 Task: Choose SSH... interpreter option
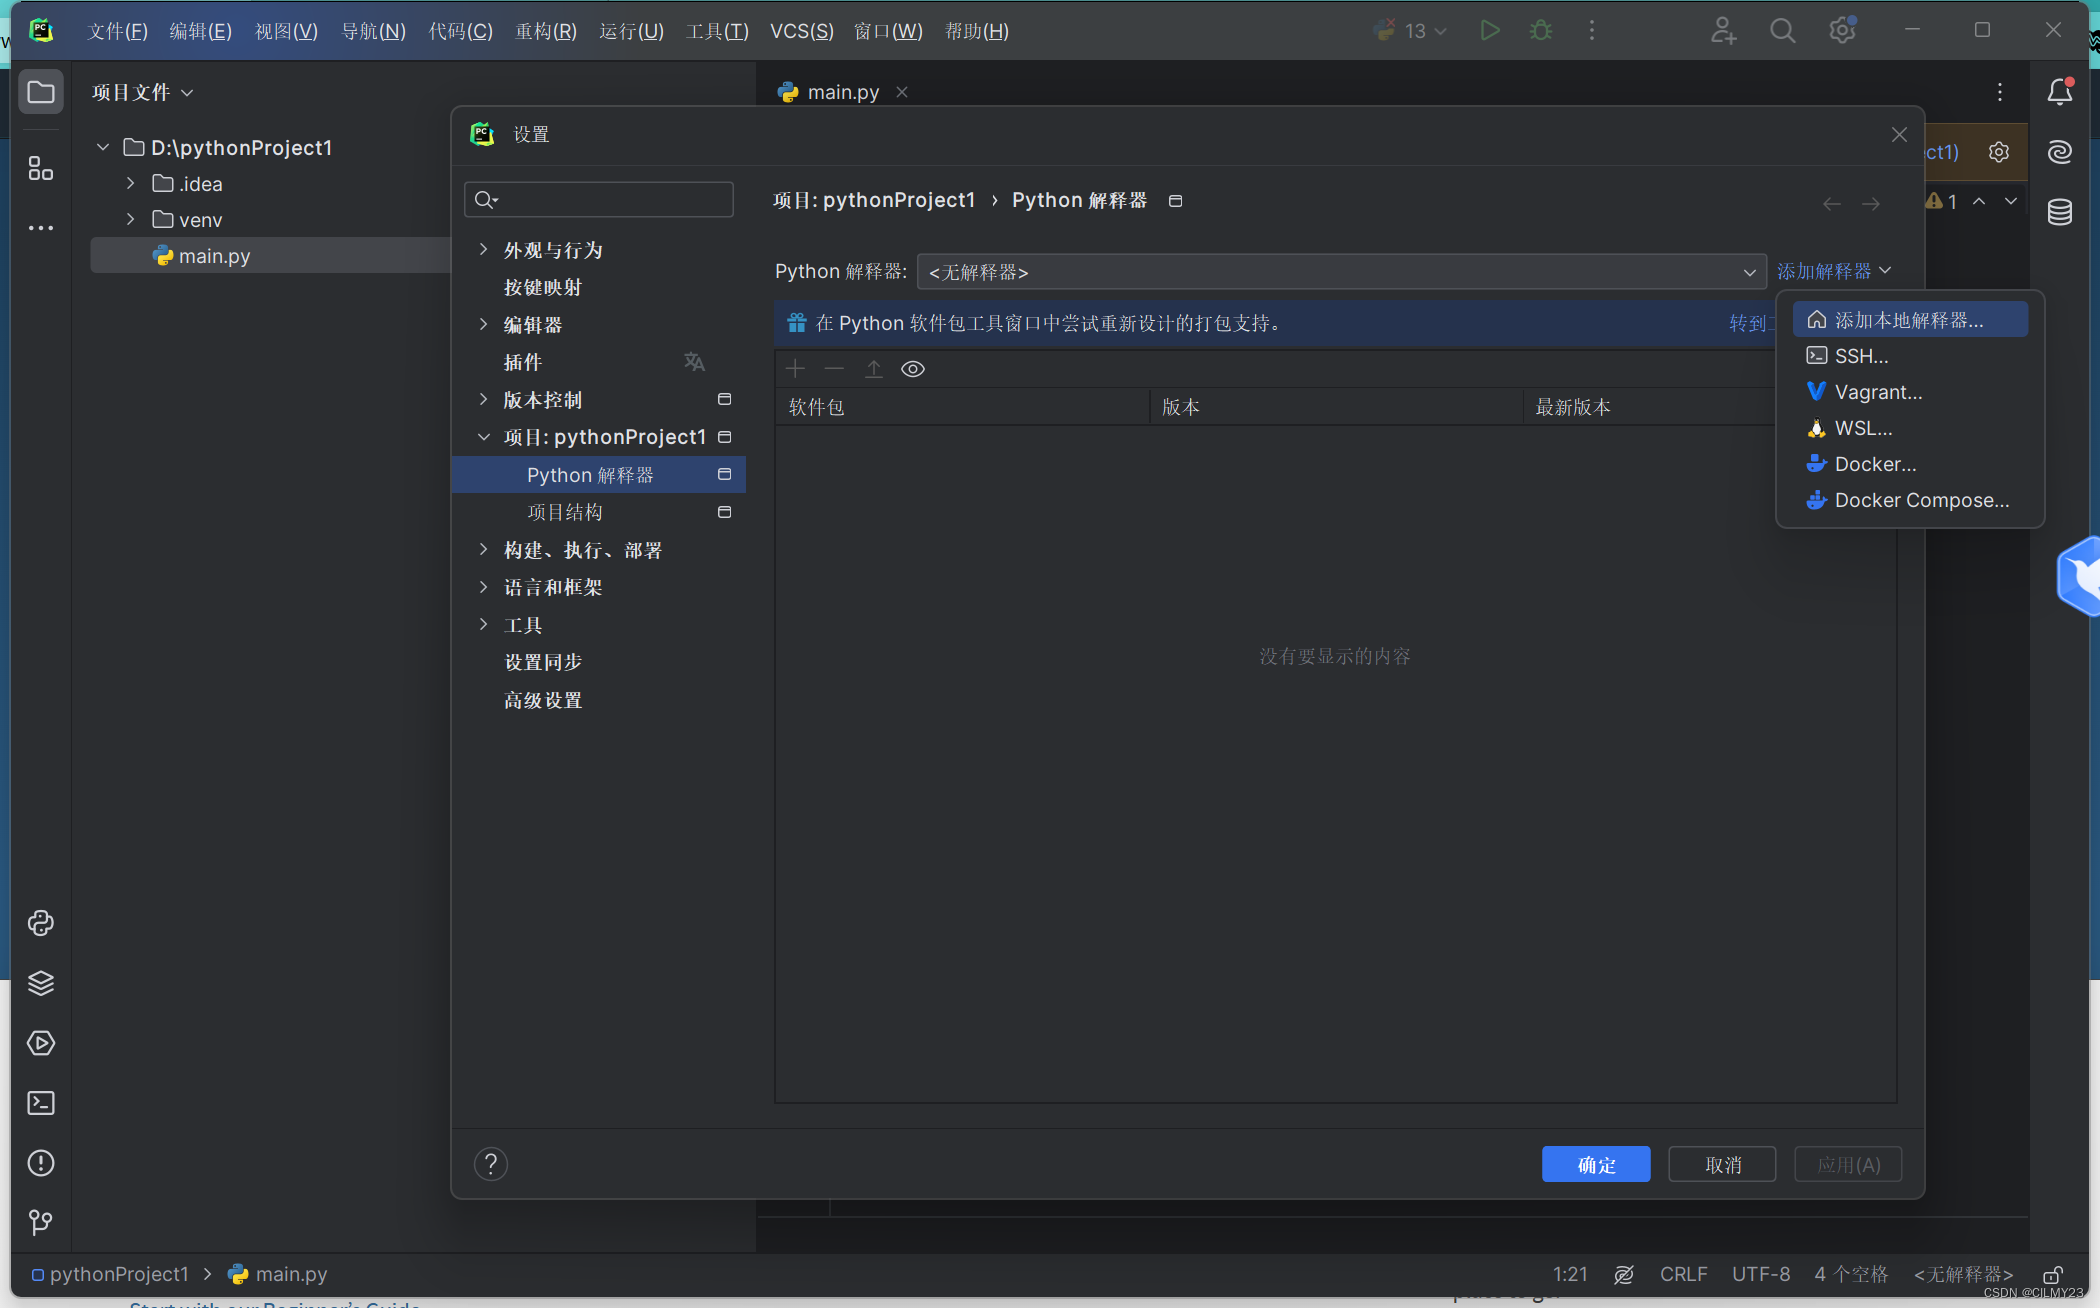click(1910, 356)
